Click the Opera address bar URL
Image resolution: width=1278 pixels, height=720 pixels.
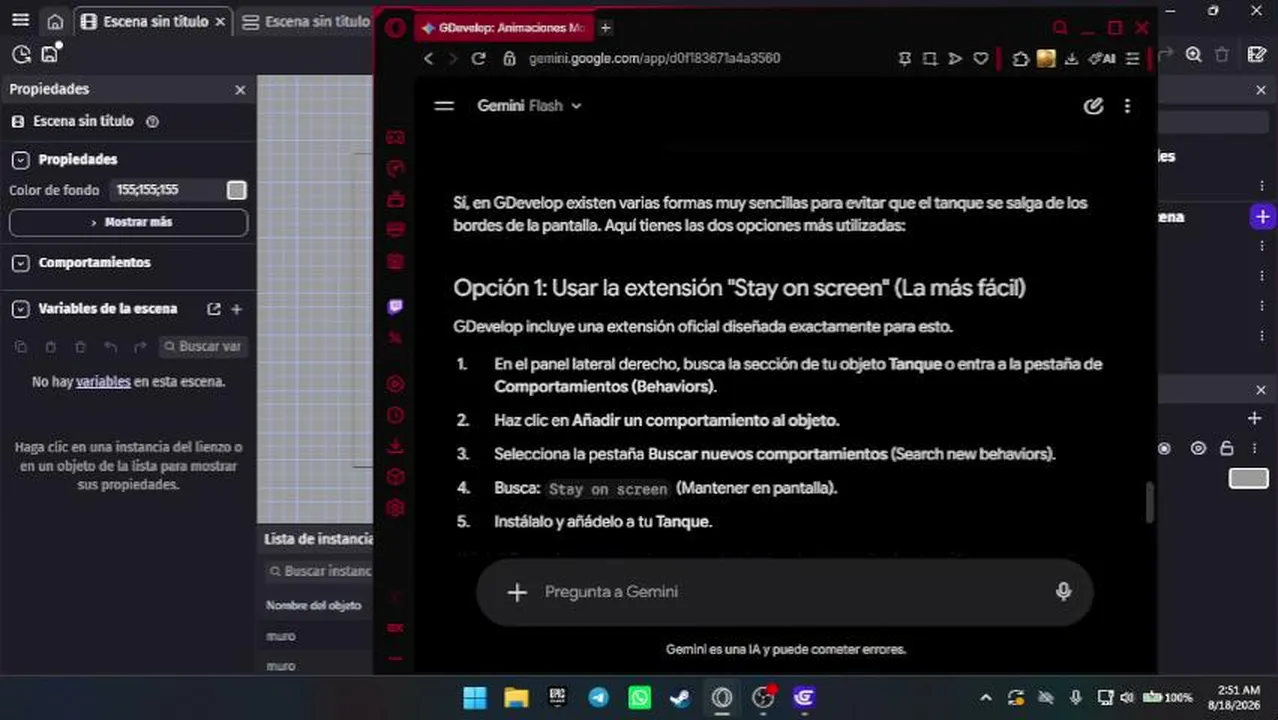coord(654,58)
